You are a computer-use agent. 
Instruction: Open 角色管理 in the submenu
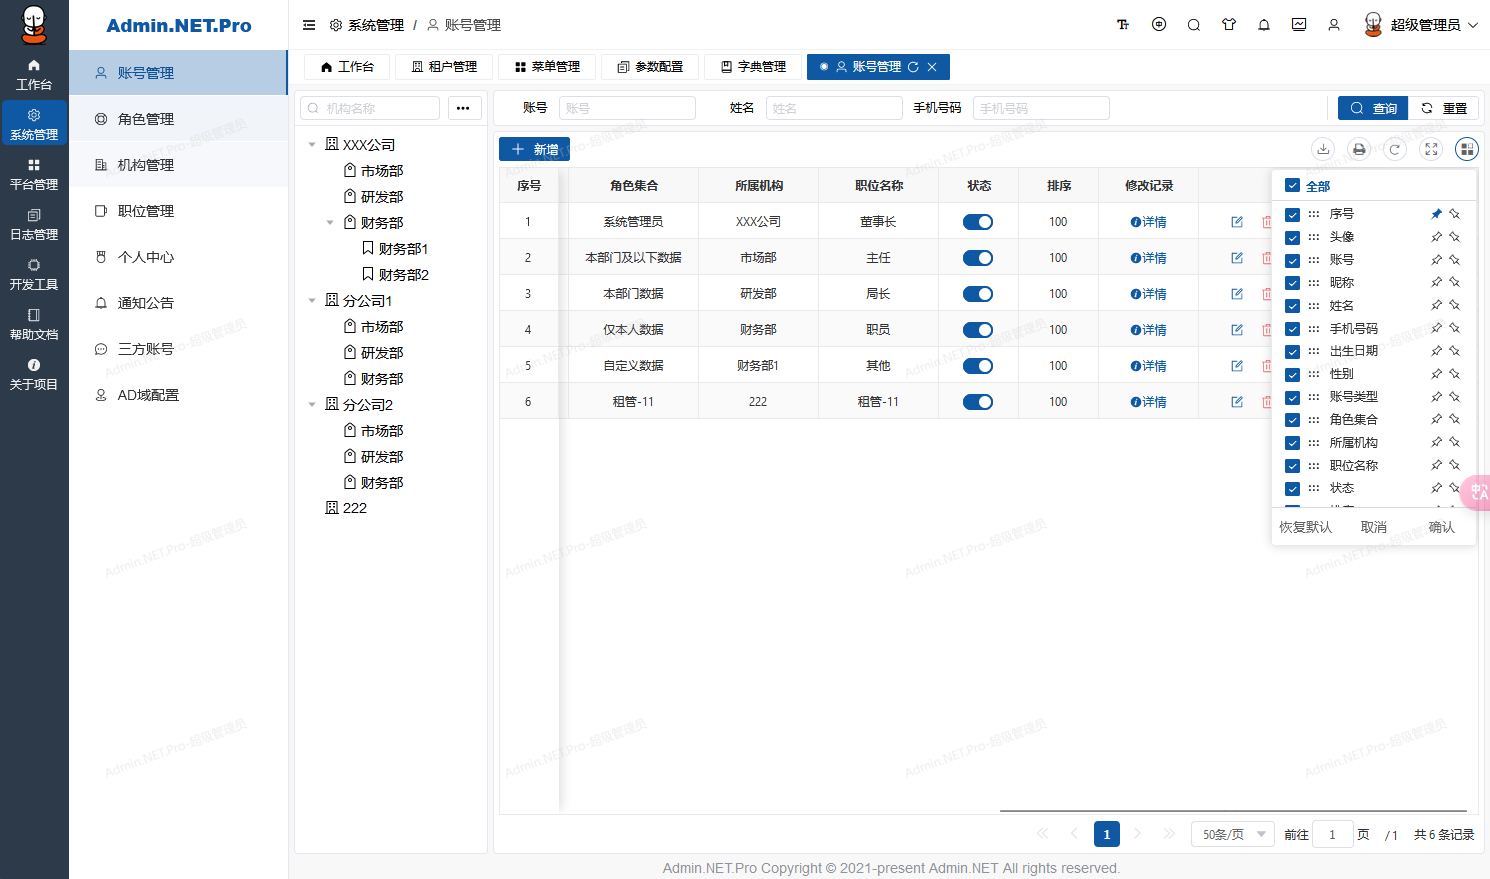(x=179, y=119)
